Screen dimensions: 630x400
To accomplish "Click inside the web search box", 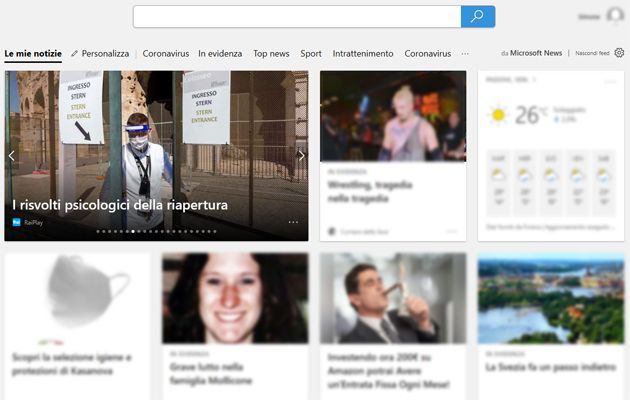I will (x=296, y=17).
